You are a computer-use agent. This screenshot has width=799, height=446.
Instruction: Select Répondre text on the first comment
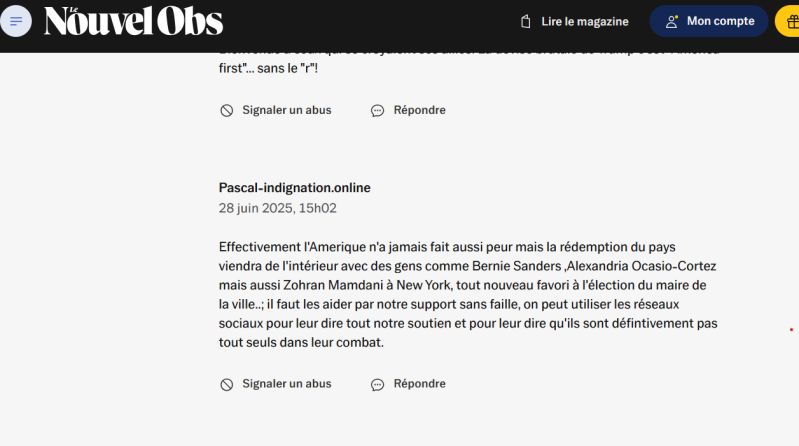419,110
